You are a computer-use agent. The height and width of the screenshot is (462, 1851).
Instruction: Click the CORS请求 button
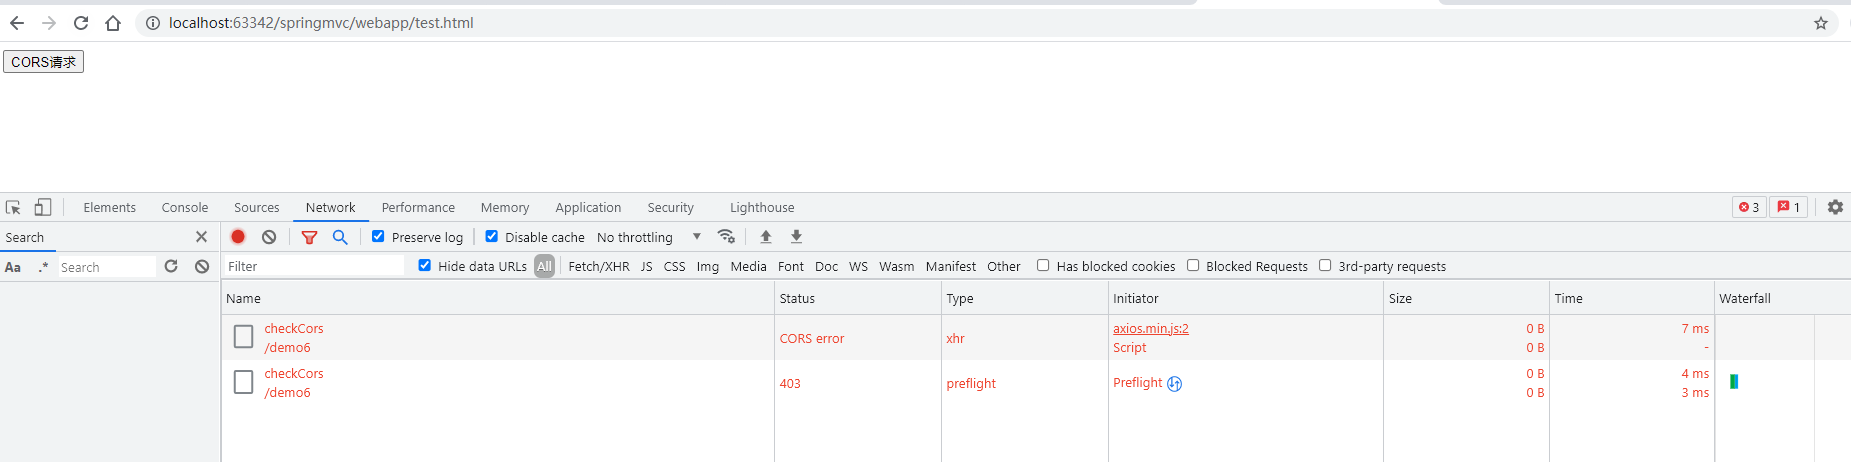[x=44, y=62]
